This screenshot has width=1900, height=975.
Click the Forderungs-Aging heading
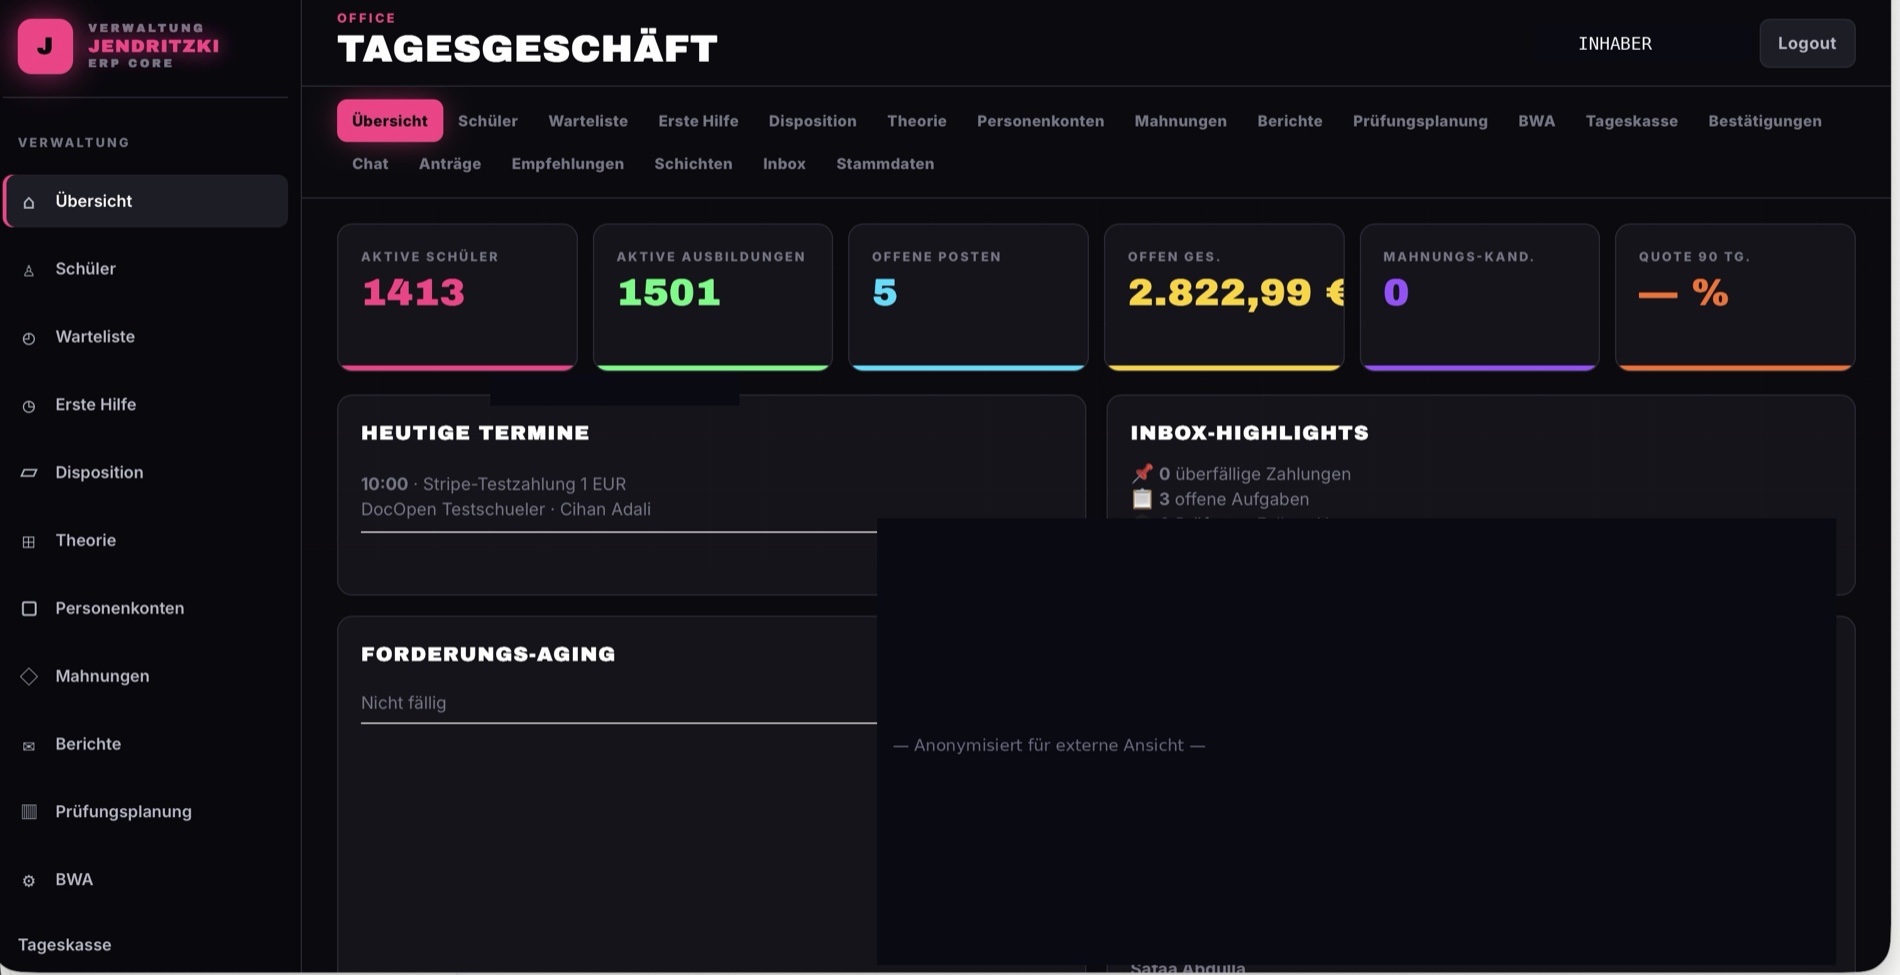(488, 654)
